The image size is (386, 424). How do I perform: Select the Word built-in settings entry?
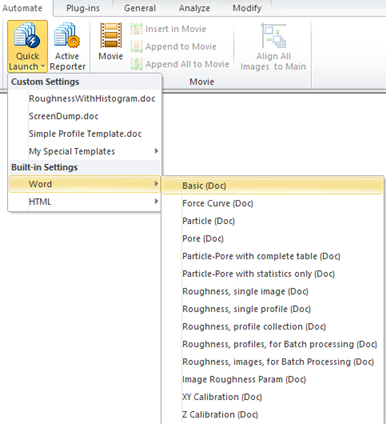tap(85, 184)
